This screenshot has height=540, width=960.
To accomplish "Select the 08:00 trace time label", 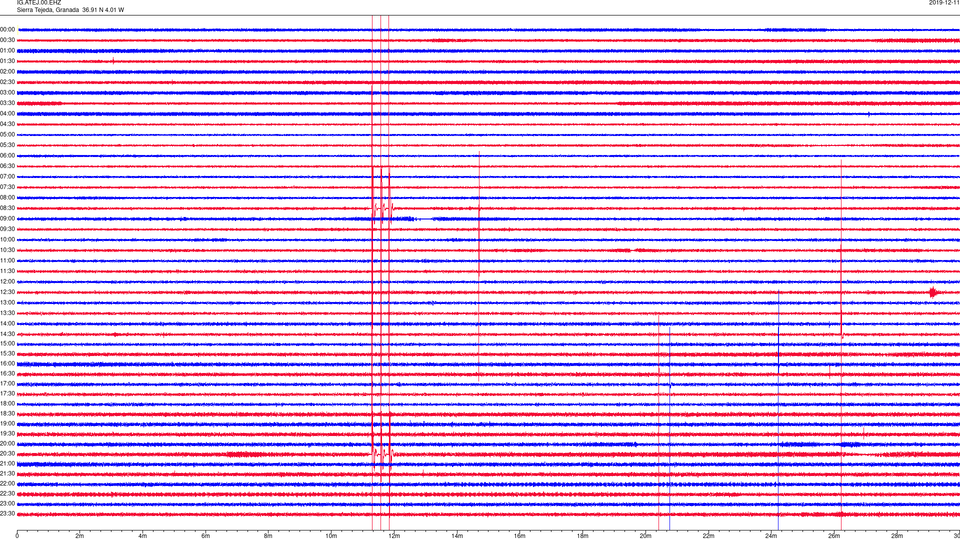I will pyautogui.click(x=7, y=198).
